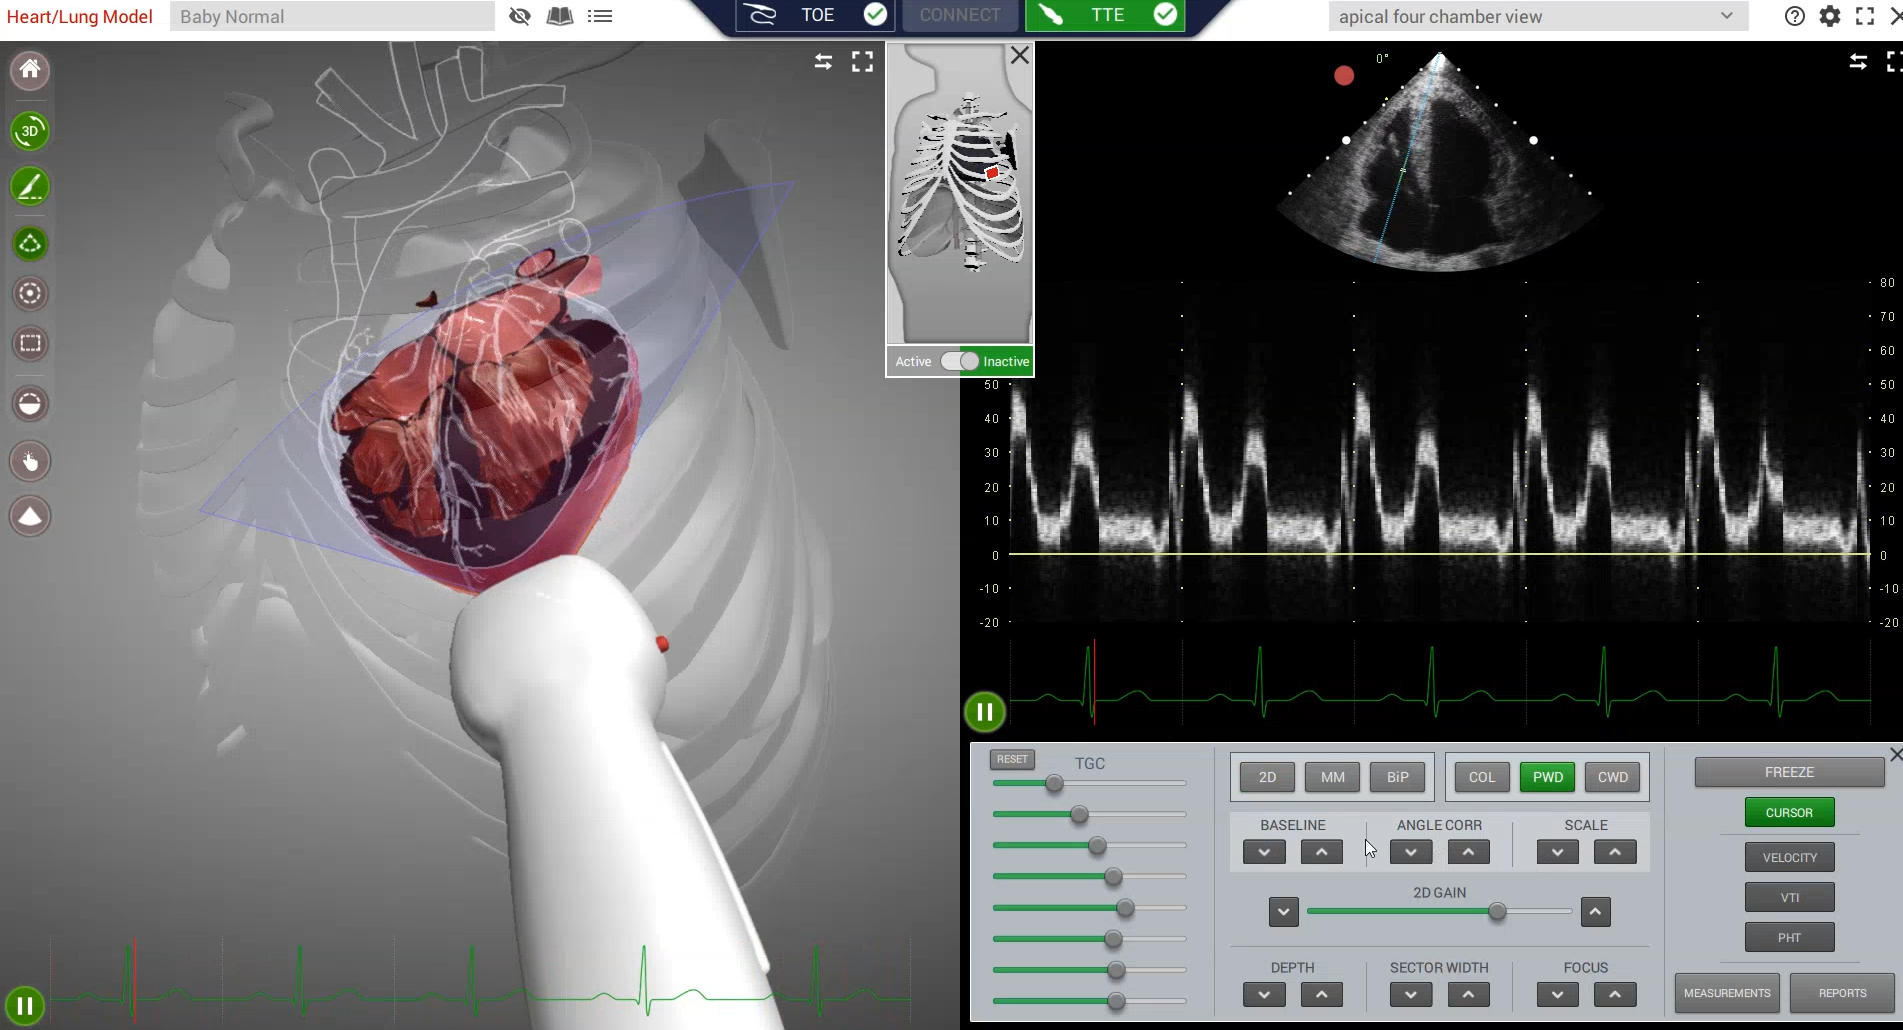Open the settings gear icon
This screenshot has width=1903, height=1030.
click(1830, 16)
